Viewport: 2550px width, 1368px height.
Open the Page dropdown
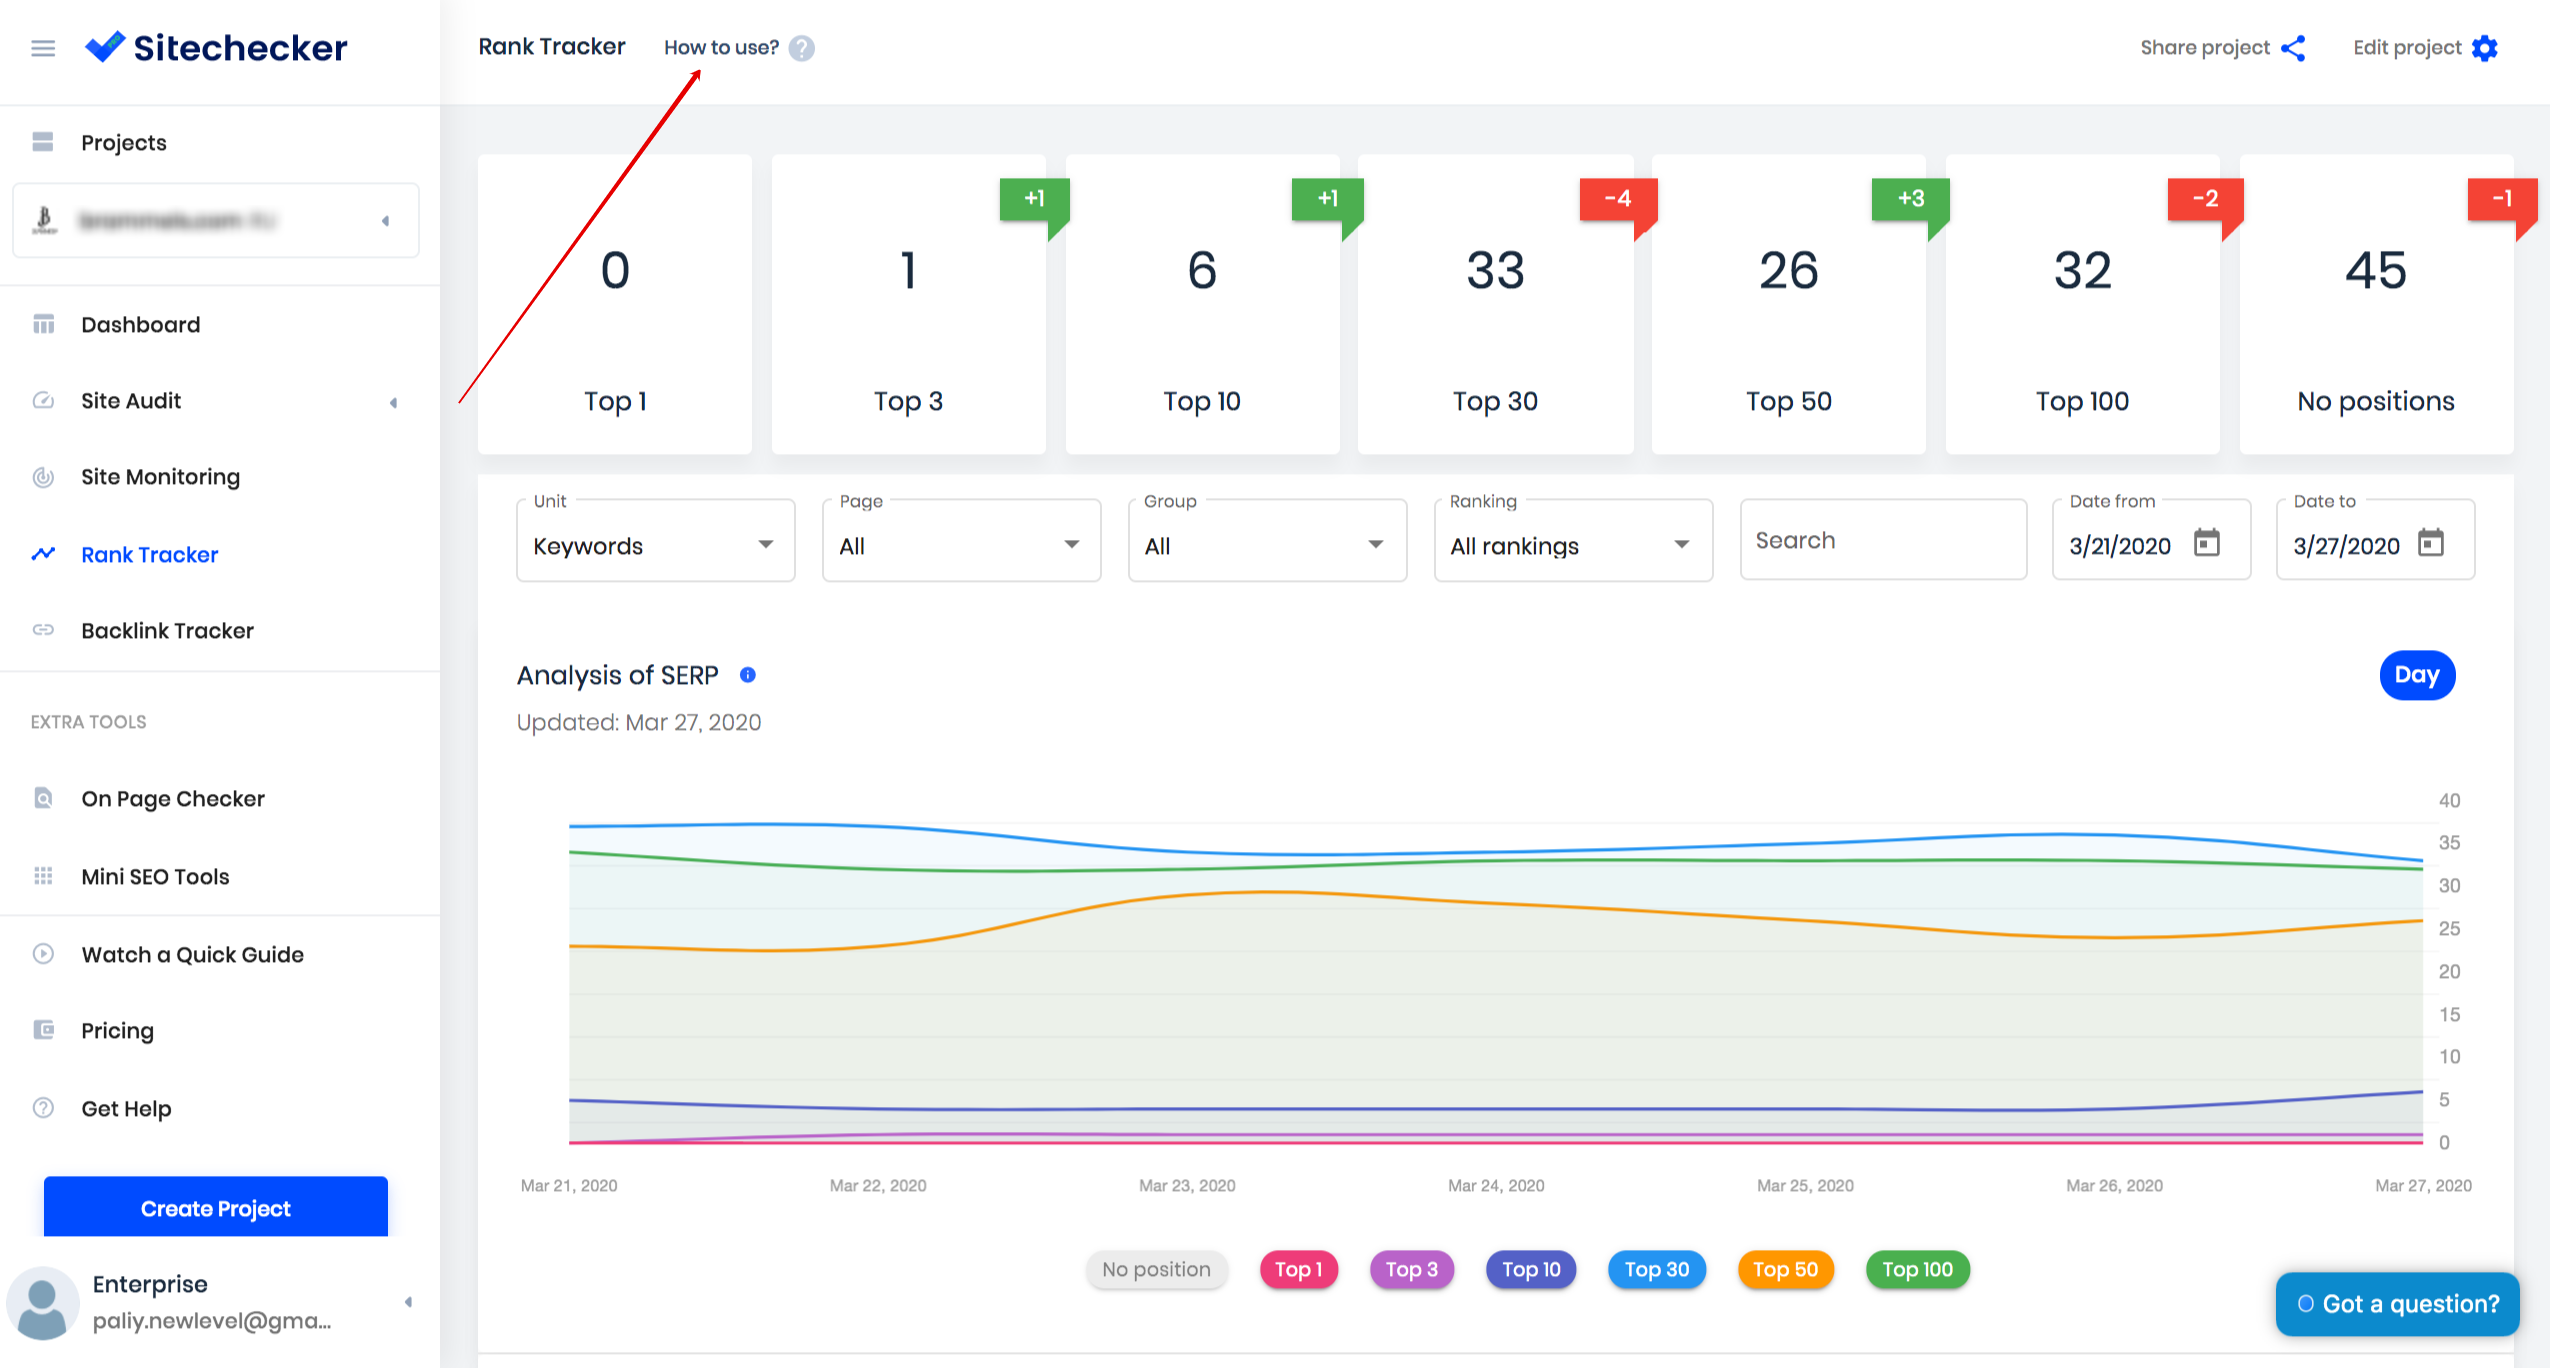coord(961,541)
